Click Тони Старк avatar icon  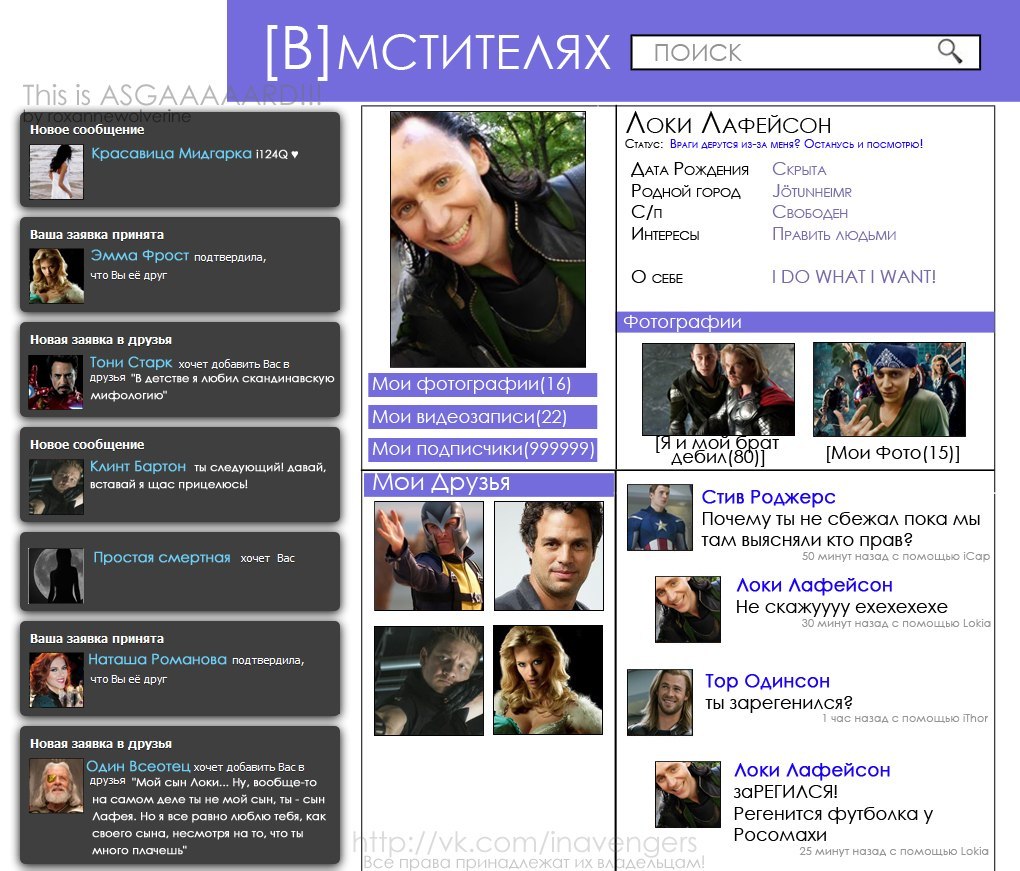tap(55, 382)
